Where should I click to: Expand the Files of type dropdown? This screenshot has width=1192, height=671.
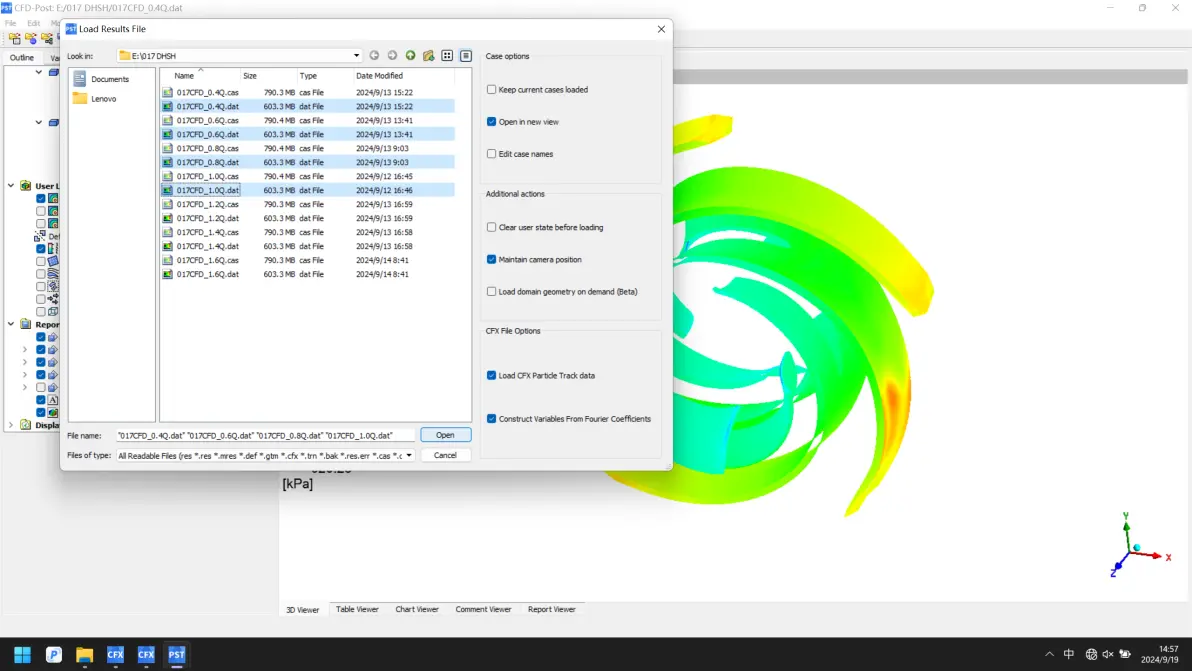tap(409, 456)
